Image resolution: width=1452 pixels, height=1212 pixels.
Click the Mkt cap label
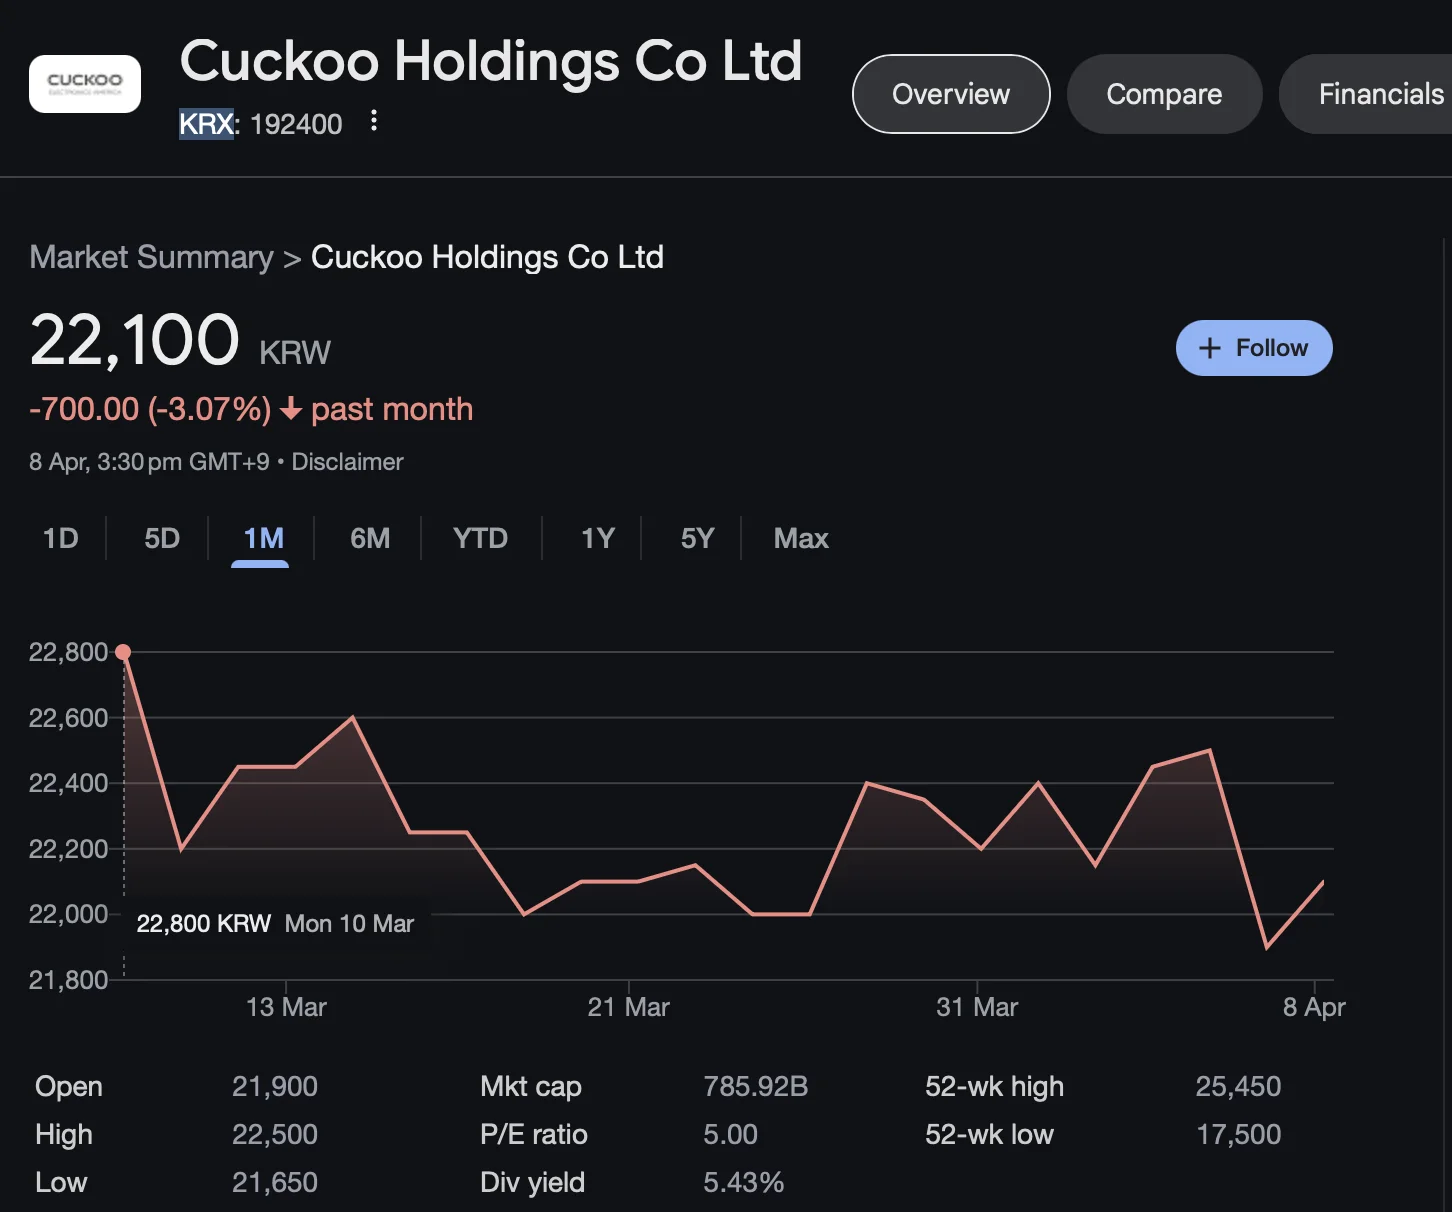coord(531,1087)
